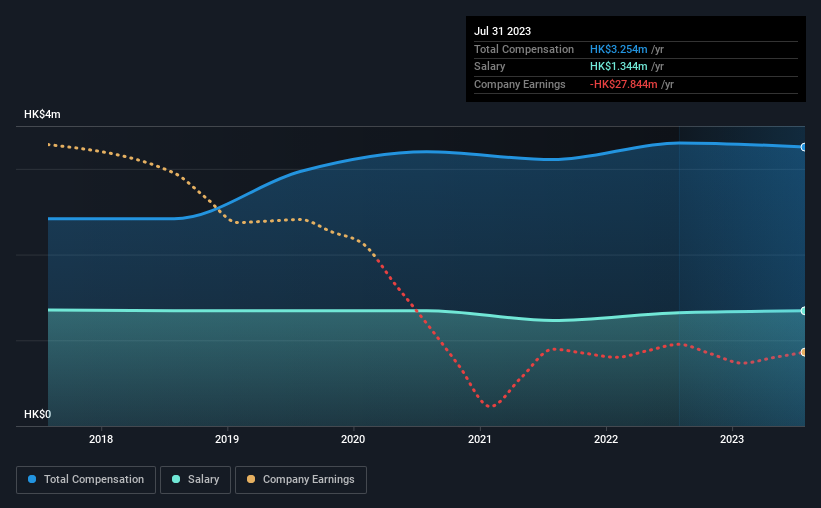Click the -HK$27.844m earnings value
This screenshot has height=508, width=821.
coord(624,84)
